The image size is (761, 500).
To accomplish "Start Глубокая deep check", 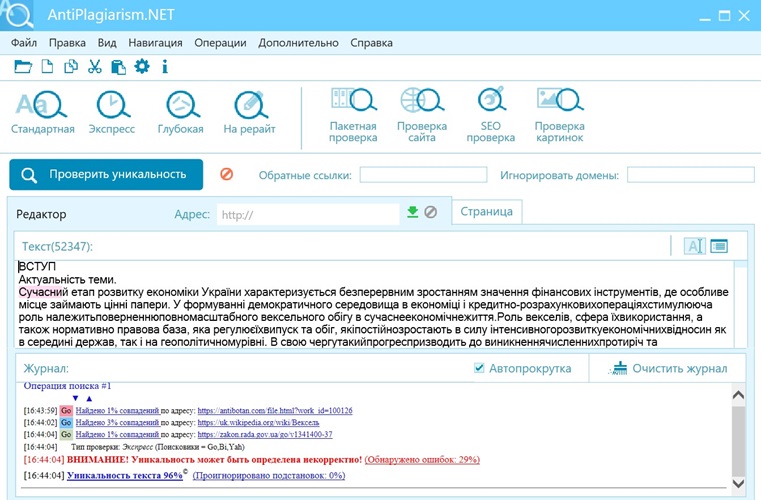I will pos(181,112).
